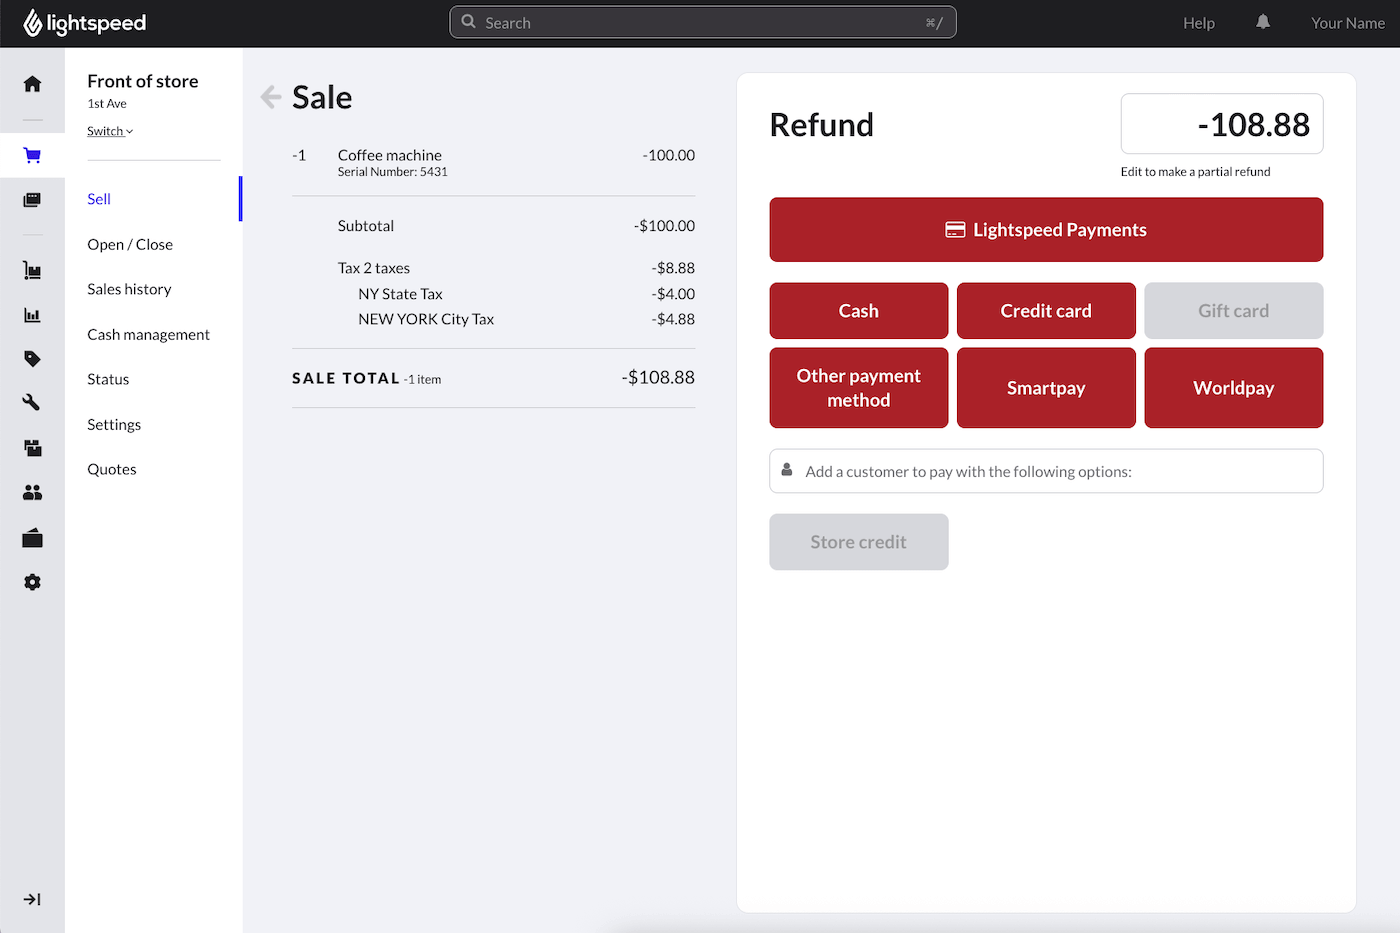1400x933 pixels.
Task: Open the Service wrench icon
Action: click(32, 402)
